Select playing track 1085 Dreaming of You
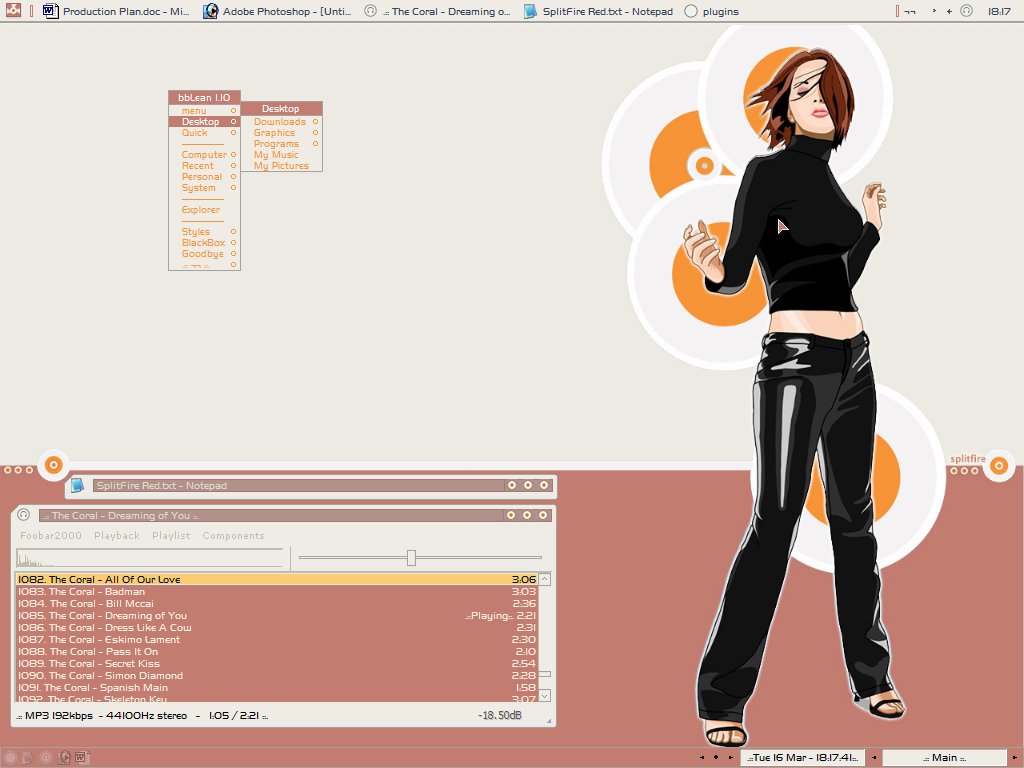The height and width of the screenshot is (768, 1024). point(277,615)
